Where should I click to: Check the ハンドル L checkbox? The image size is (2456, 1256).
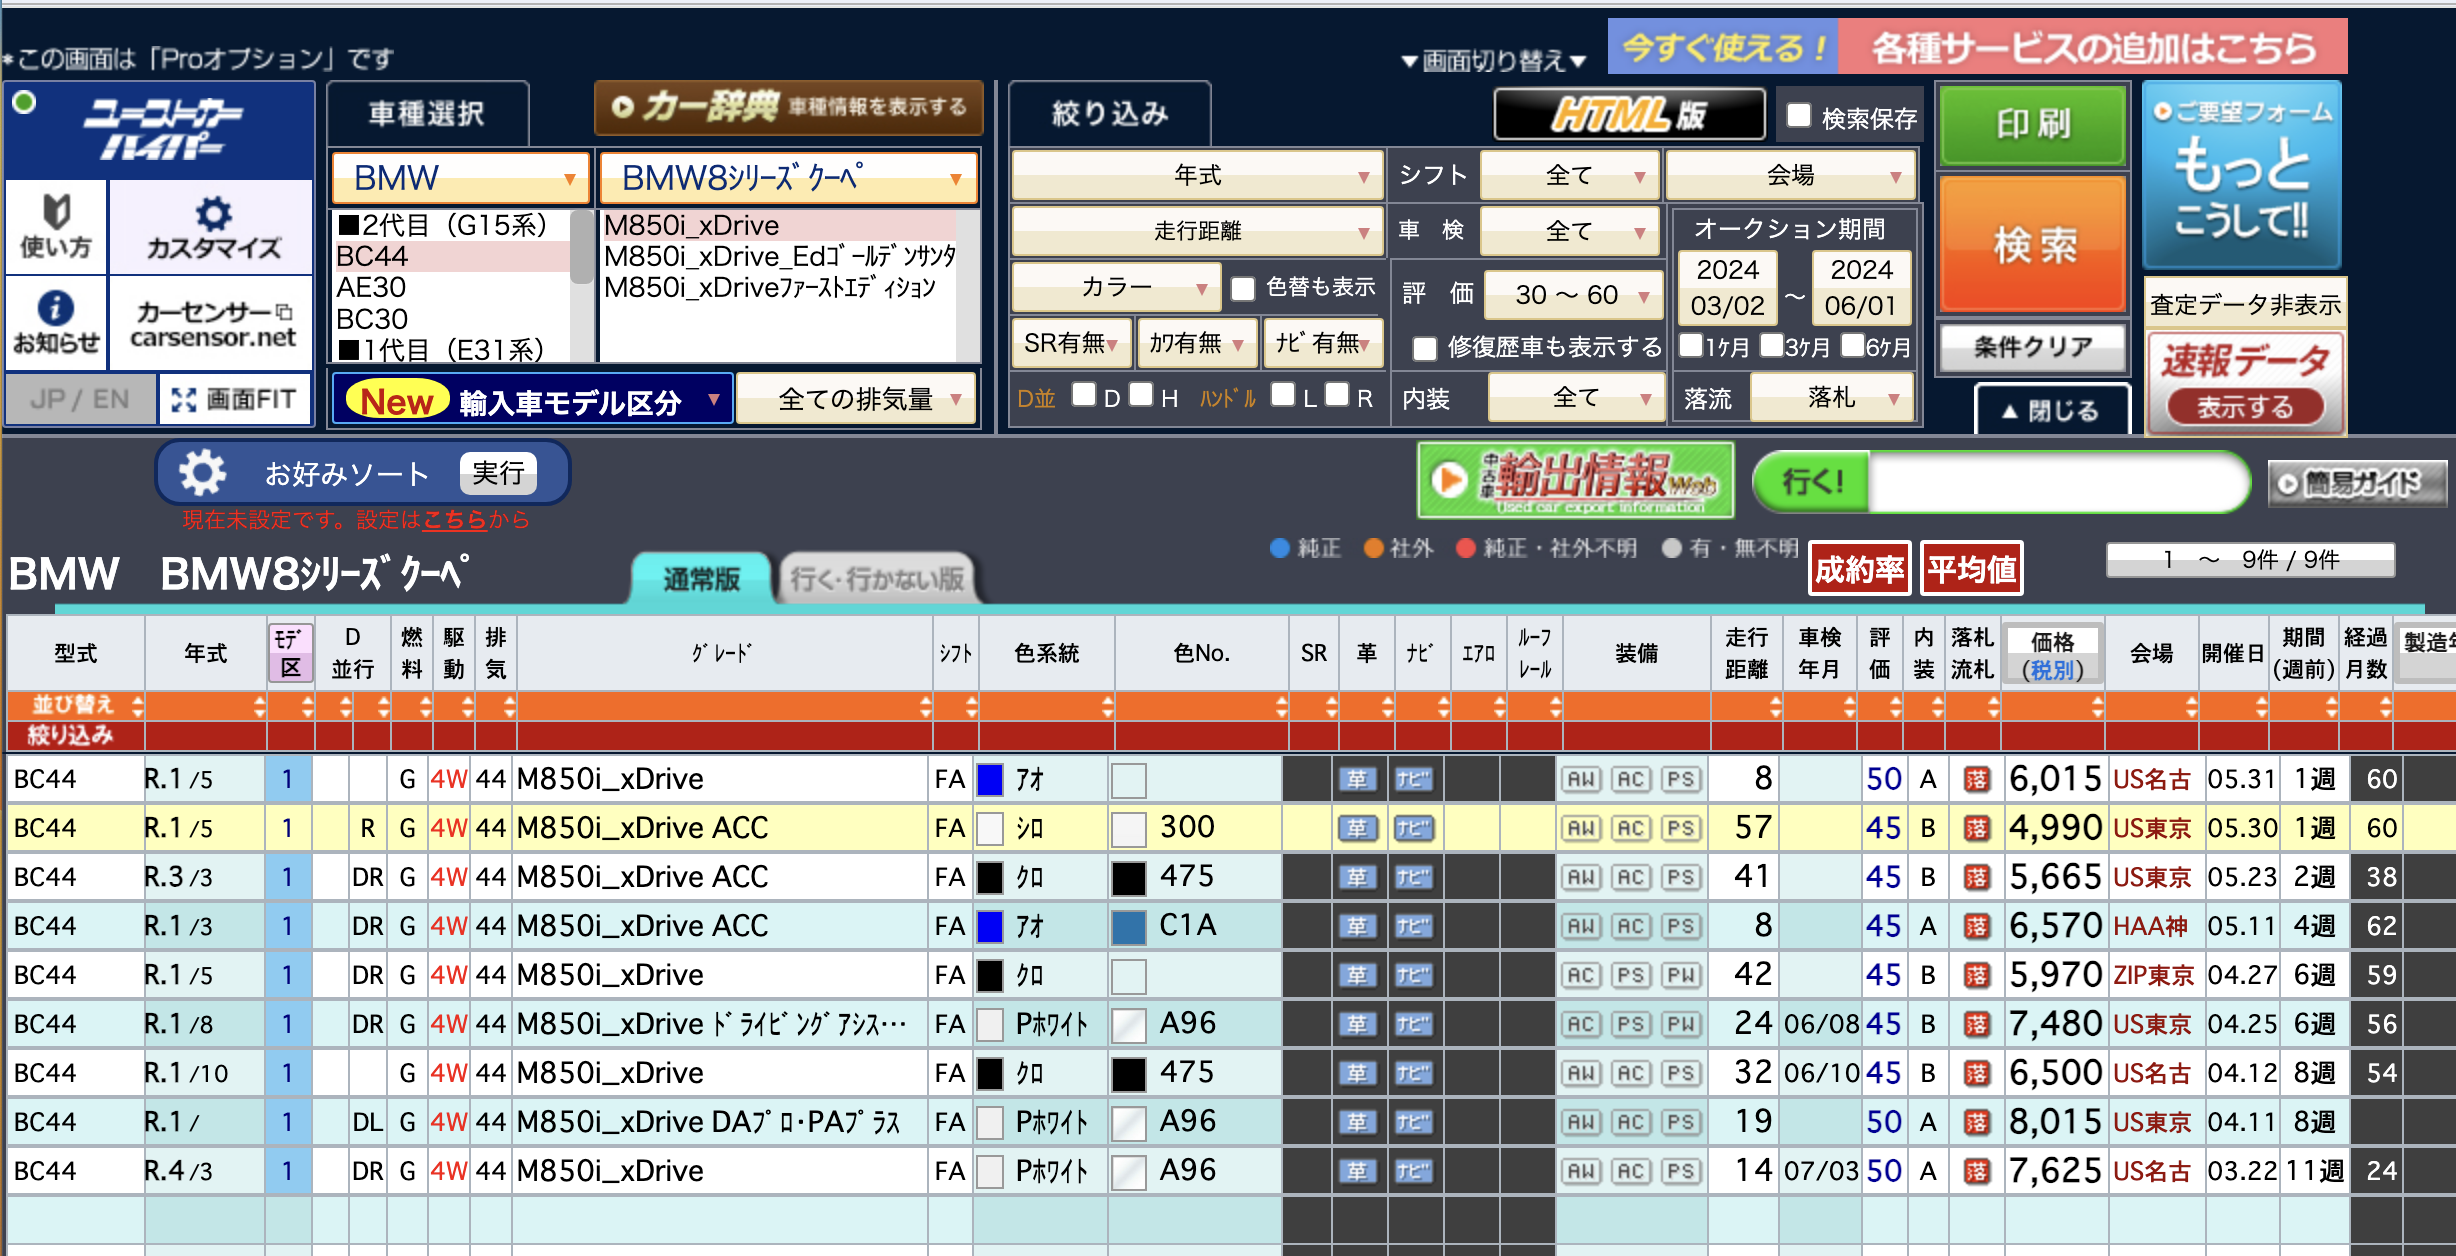click(x=1282, y=394)
